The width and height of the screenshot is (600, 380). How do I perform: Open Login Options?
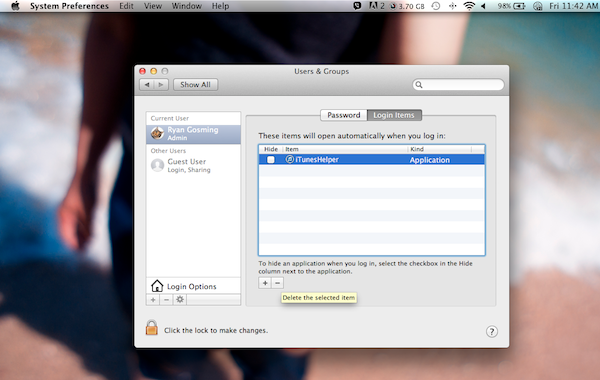point(193,286)
